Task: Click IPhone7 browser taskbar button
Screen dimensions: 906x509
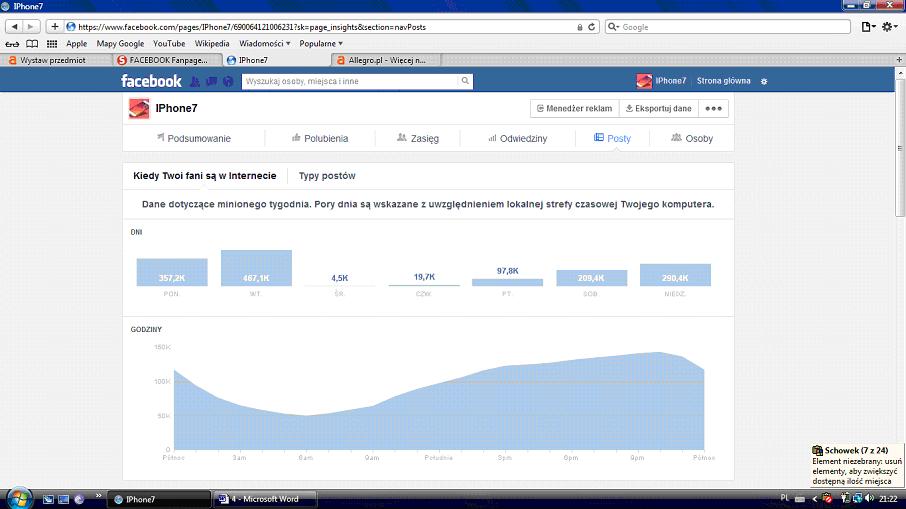Action: pyautogui.click(x=160, y=499)
